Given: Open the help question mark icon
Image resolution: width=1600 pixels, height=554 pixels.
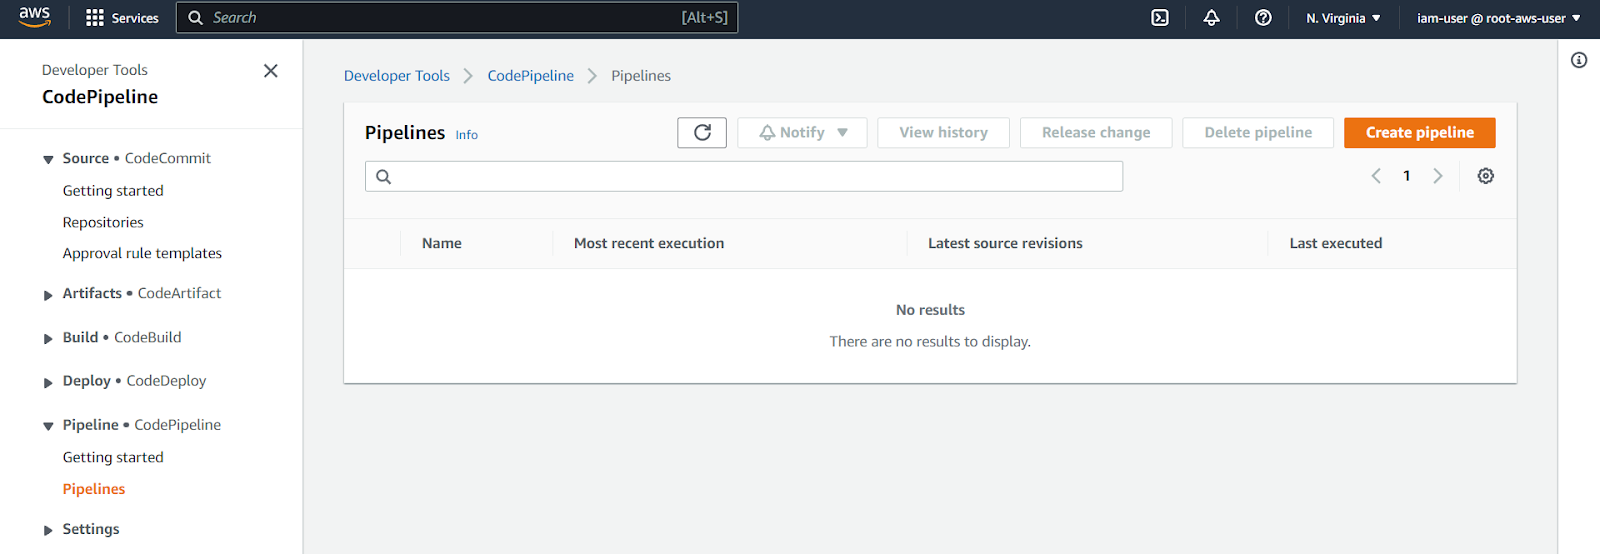Looking at the screenshot, I should coord(1263,18).
